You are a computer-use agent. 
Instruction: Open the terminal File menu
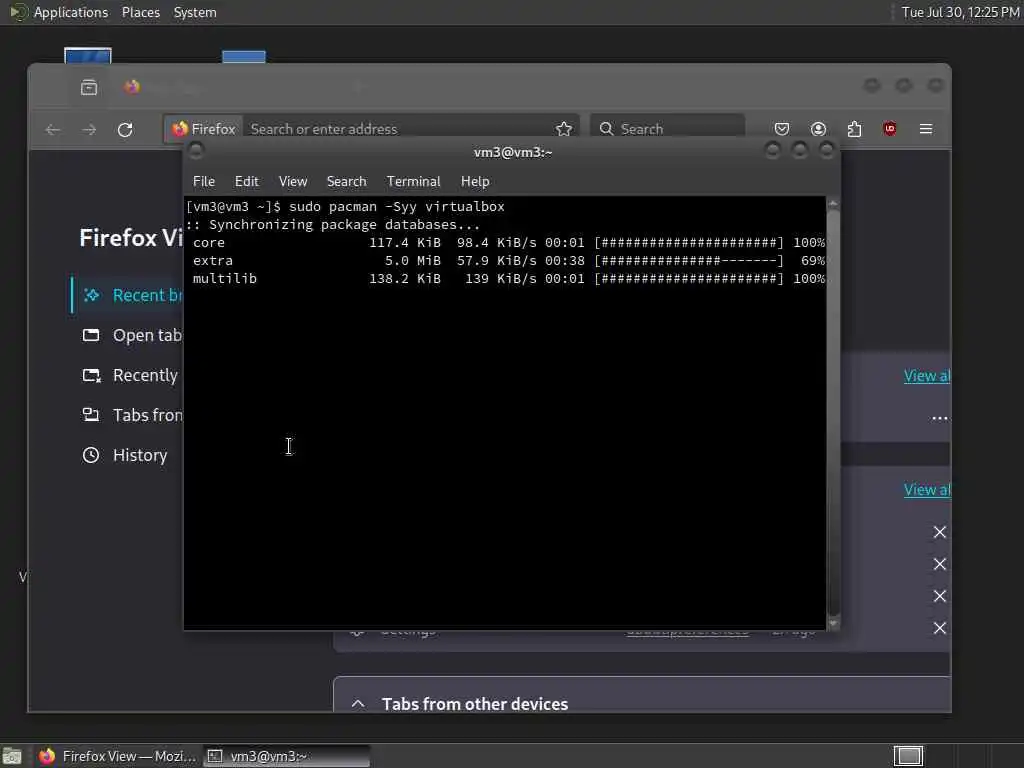point(204,182)
